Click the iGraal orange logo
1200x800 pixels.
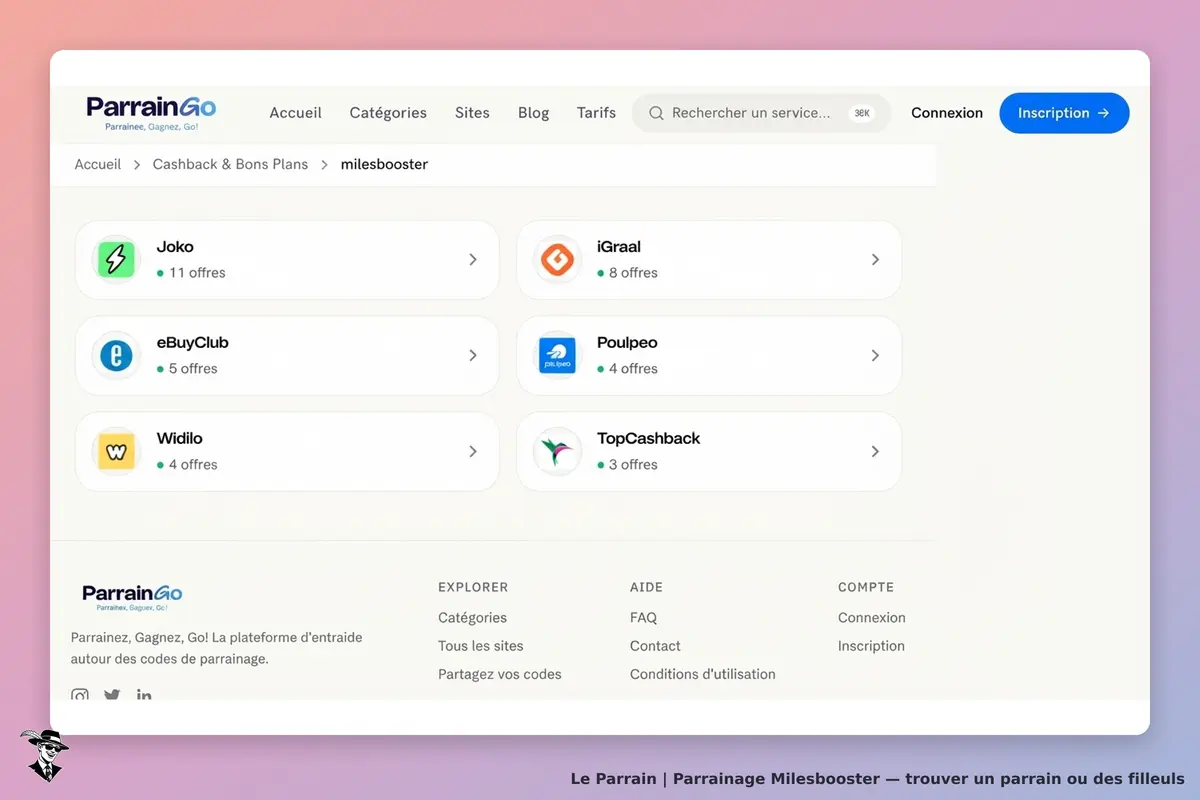[x=557, y=260]
